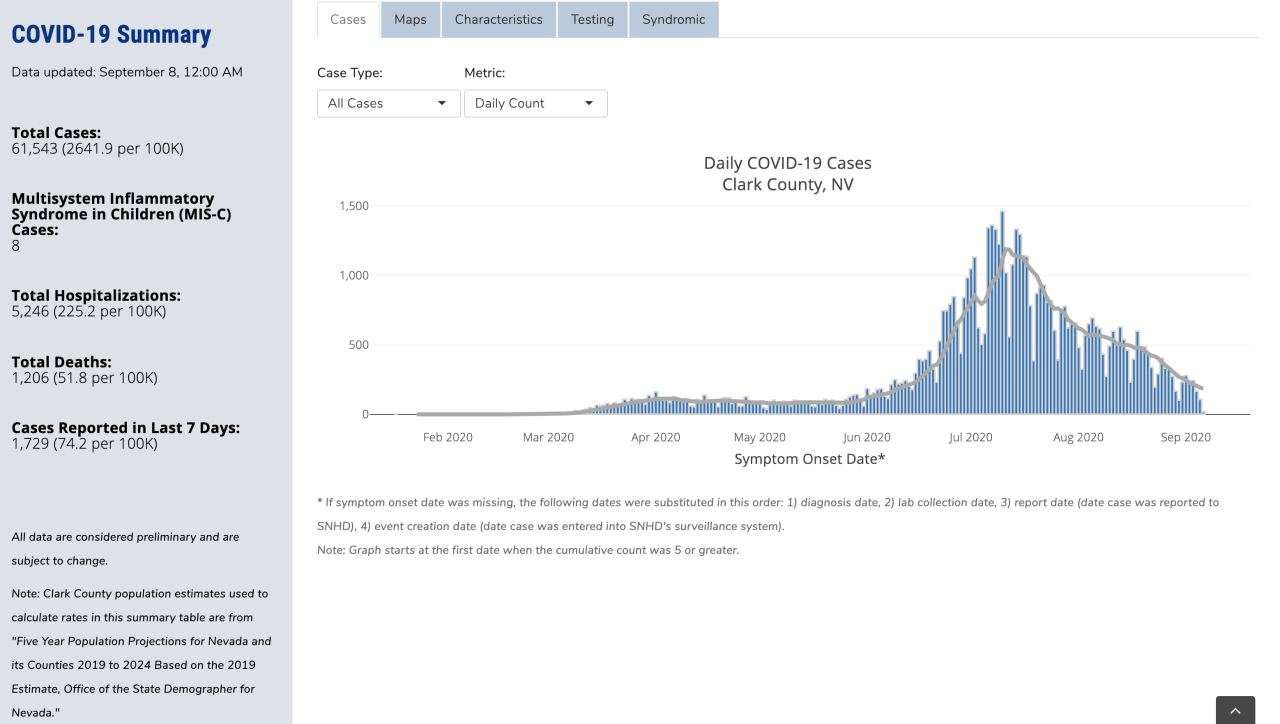Screen dimensions: 1280x724
Task: Click the 'Daily COVID-19 Cases' chart title
Action: [x=788, y=163]
